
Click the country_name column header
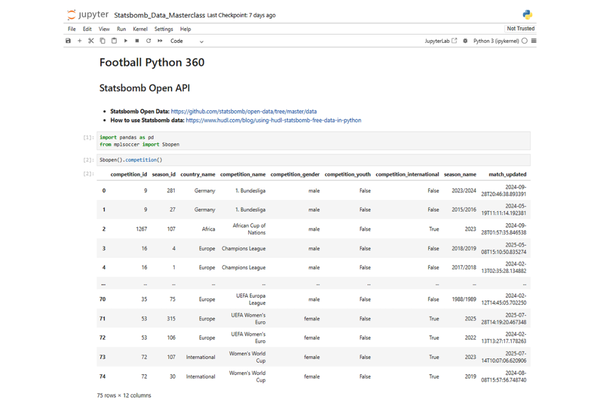click(x=198, y=175)
